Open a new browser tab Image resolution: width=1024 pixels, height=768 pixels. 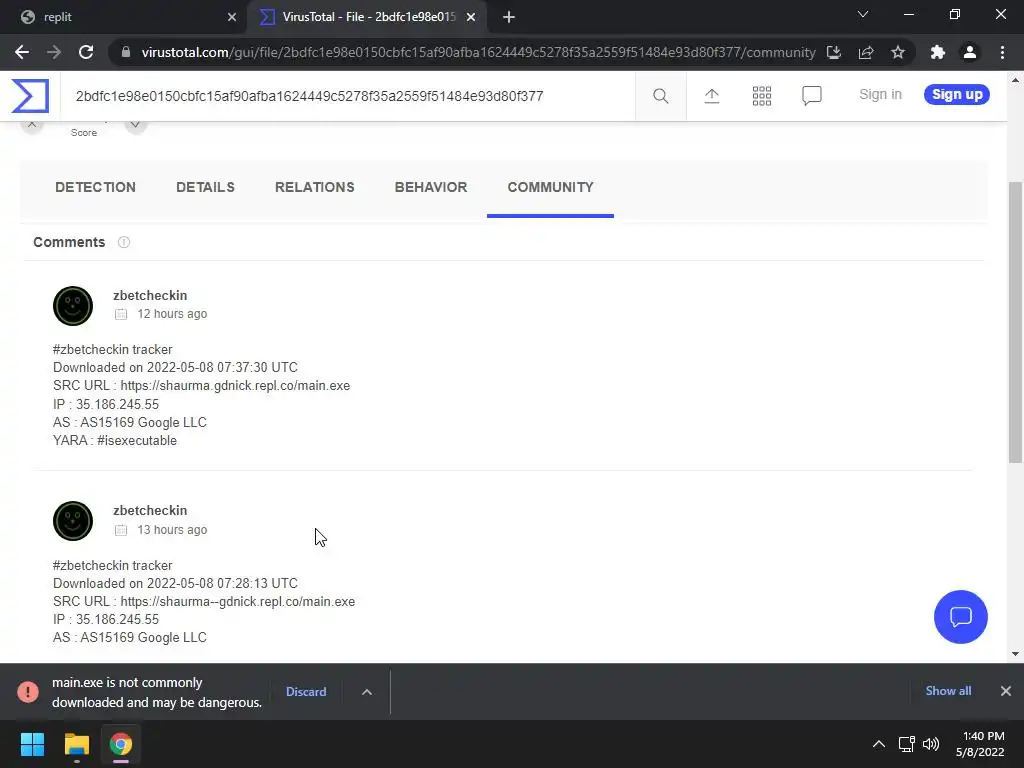pyautogui.click(x=509, y=17)
